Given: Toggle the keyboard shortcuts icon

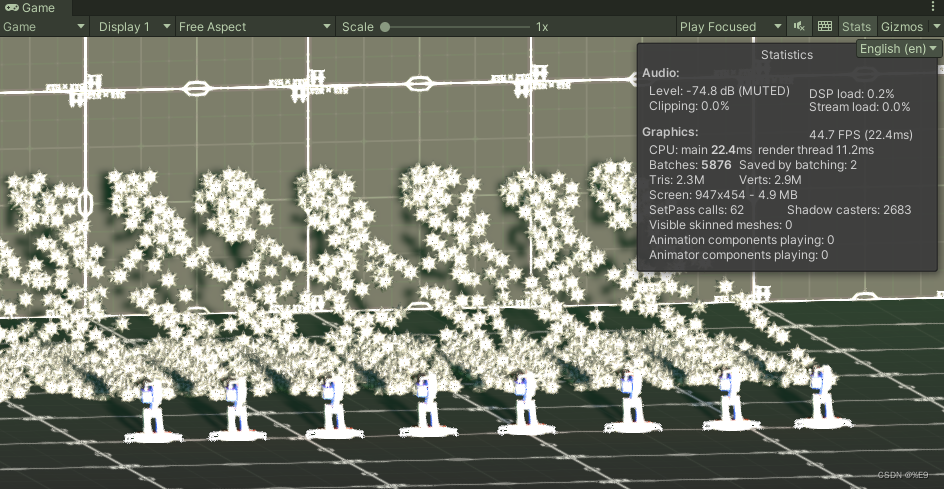Looking at the screenshot, I should (825, 26).
